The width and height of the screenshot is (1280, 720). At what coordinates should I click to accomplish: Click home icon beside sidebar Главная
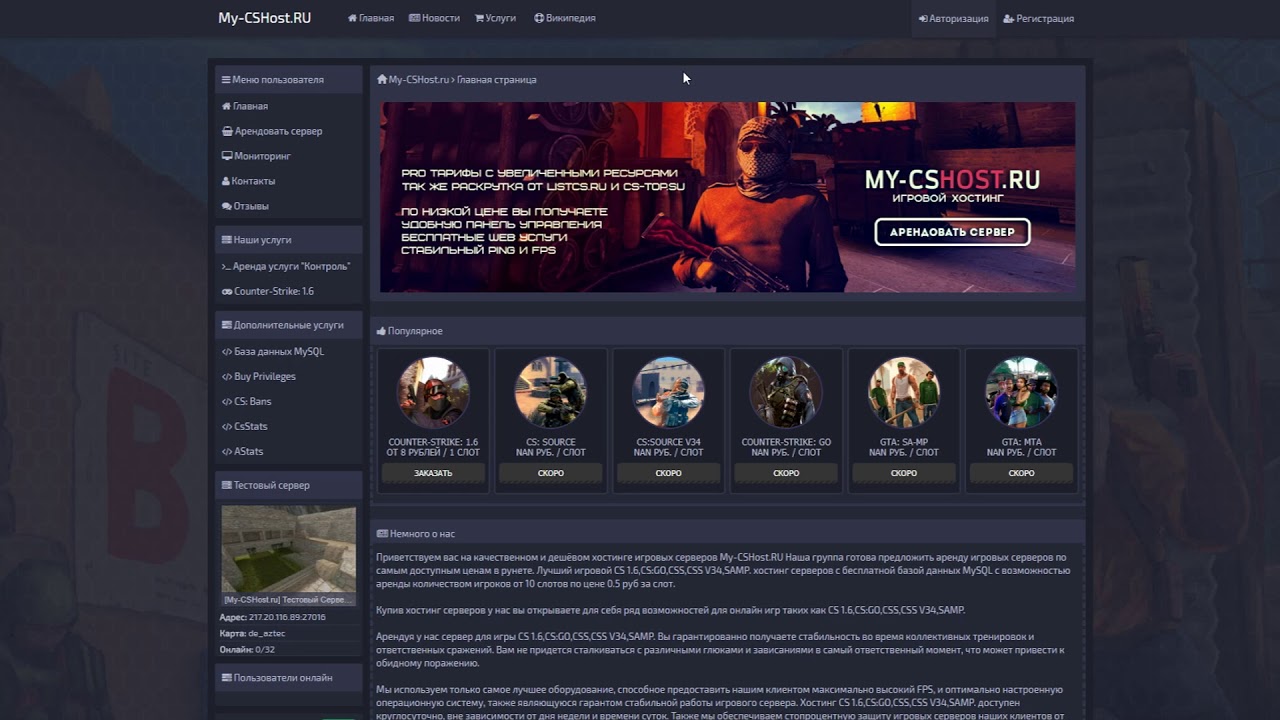(227, 106)
